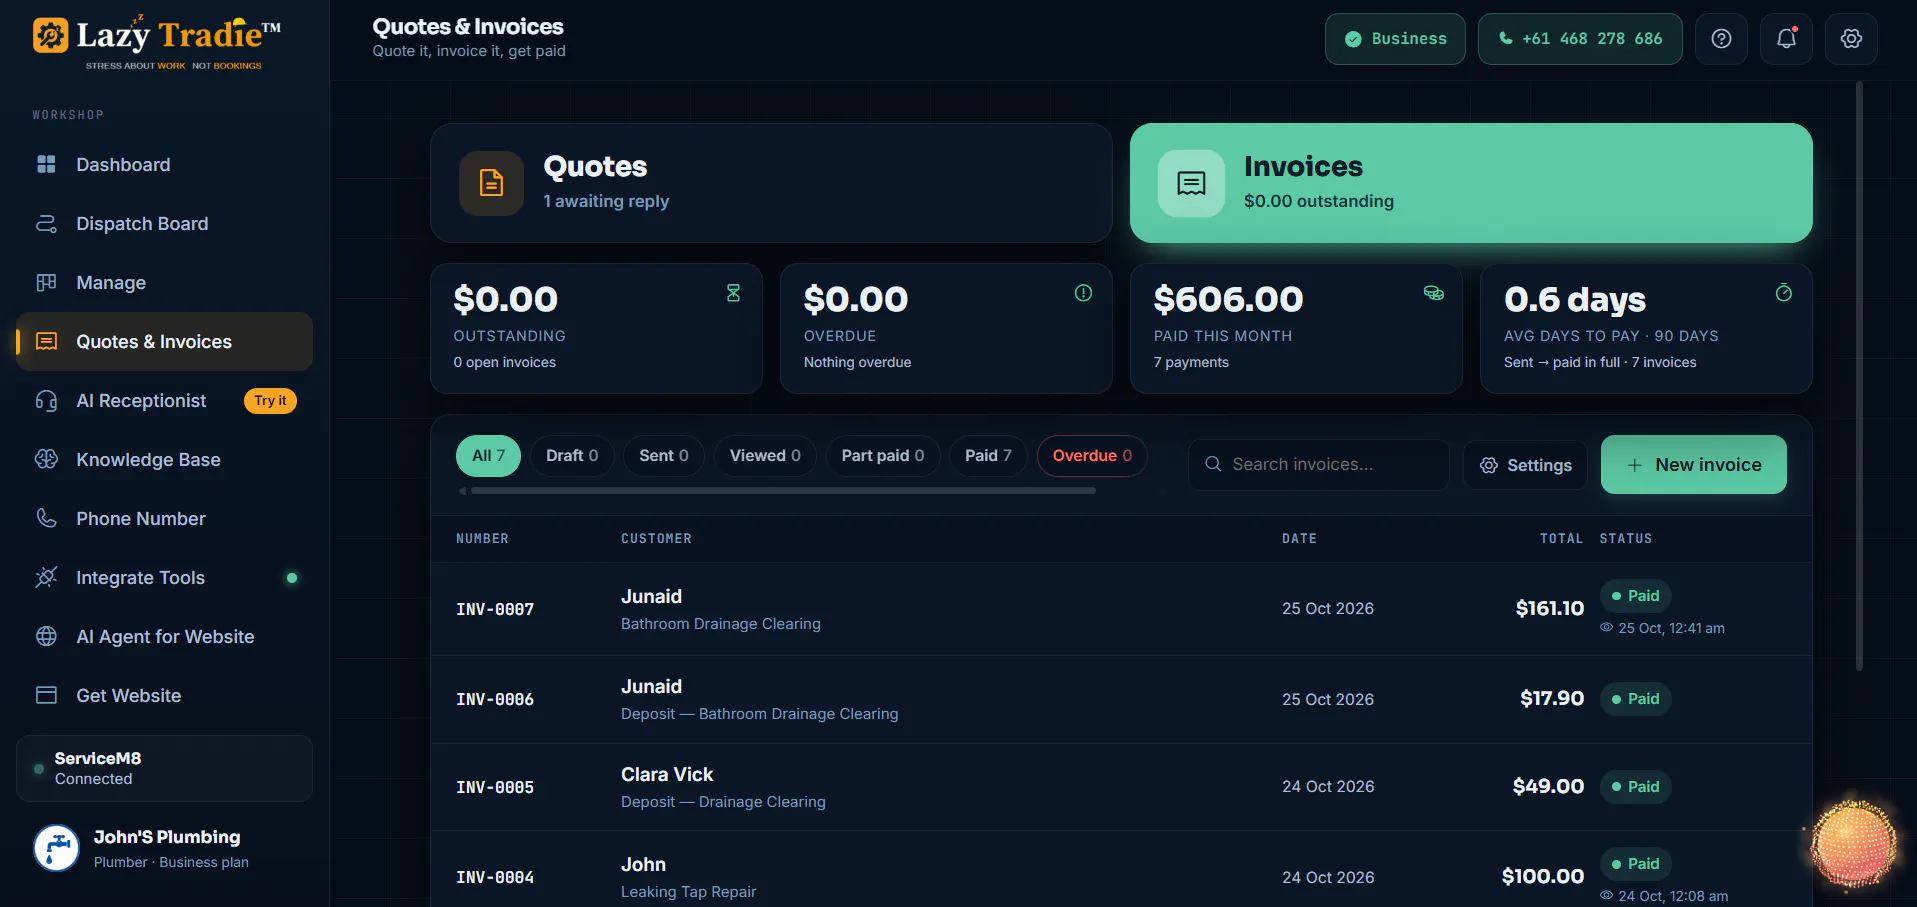Image resolution: width=1917 pixels, height=907 pixels.
Task: Click the Dashboard grid icon
Action: click(x=46, y=164)
